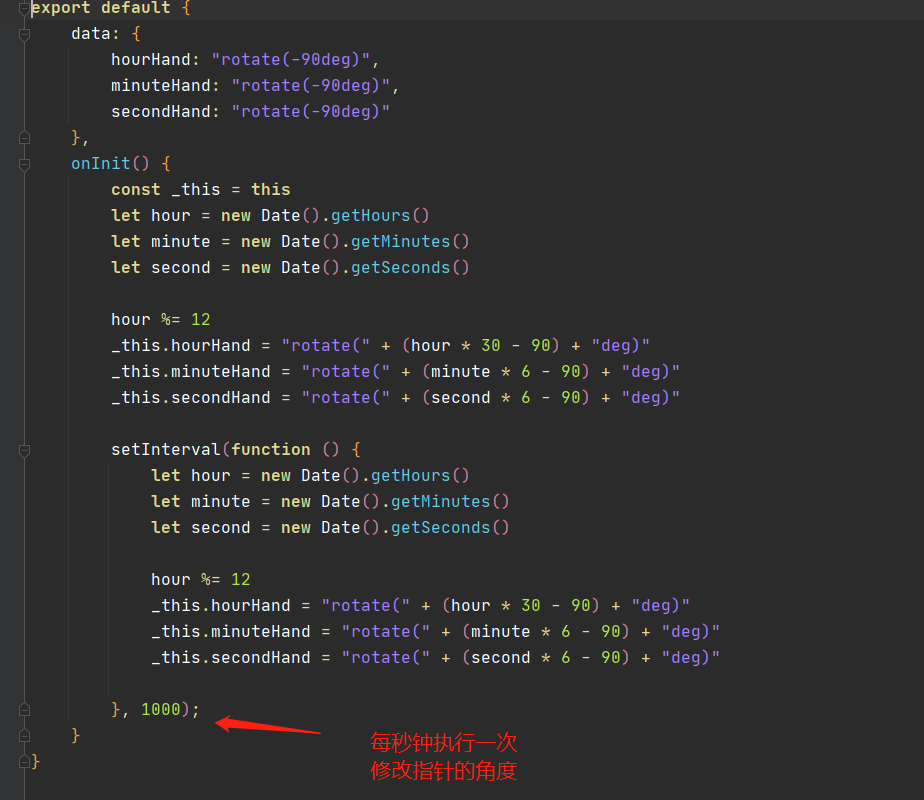Collapse the setInterval callback fold marker
The image size is (924, 800).
click(25, 449)
